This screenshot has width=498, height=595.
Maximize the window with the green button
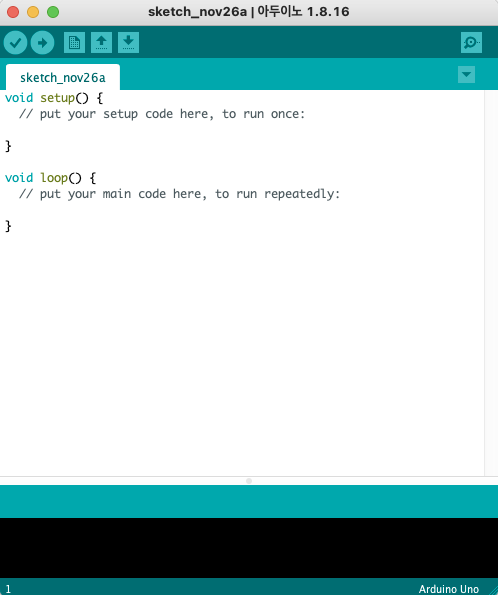53,12
